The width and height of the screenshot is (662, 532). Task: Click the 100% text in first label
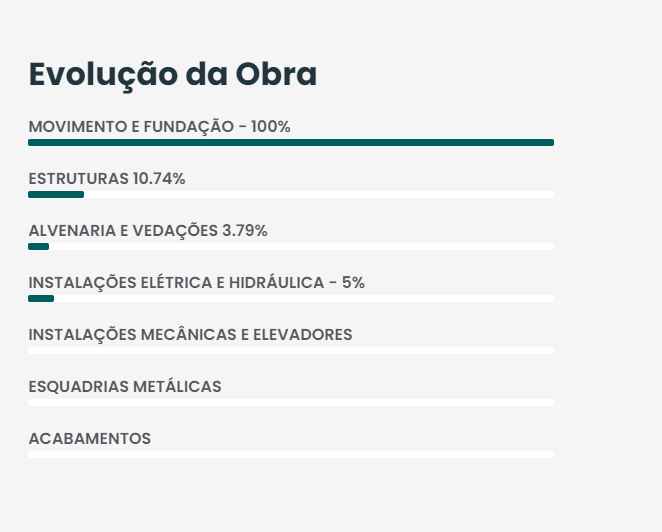click(x=271, y=127)
